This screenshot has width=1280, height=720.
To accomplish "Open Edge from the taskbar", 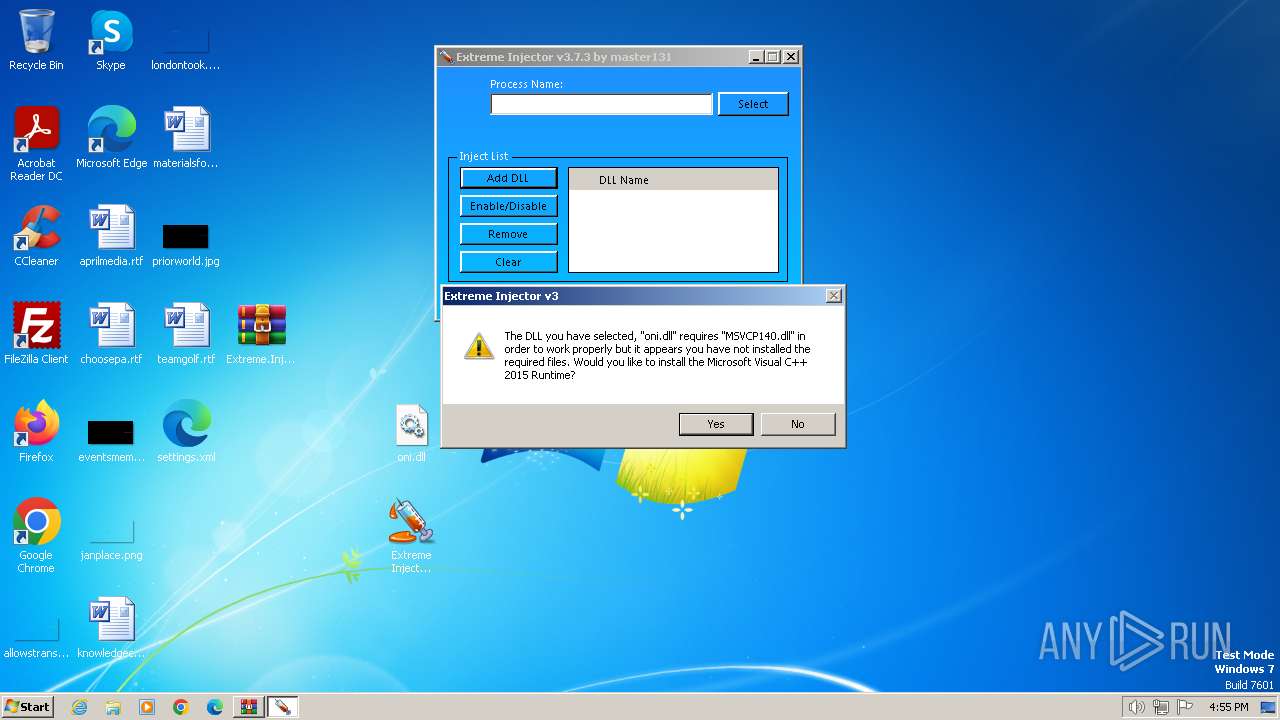I will pyautogui.click(x=215, y=707).
